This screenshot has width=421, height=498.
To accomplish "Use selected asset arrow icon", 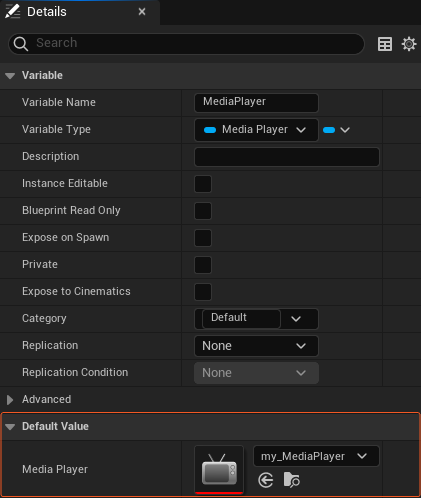I will point(266,480).
